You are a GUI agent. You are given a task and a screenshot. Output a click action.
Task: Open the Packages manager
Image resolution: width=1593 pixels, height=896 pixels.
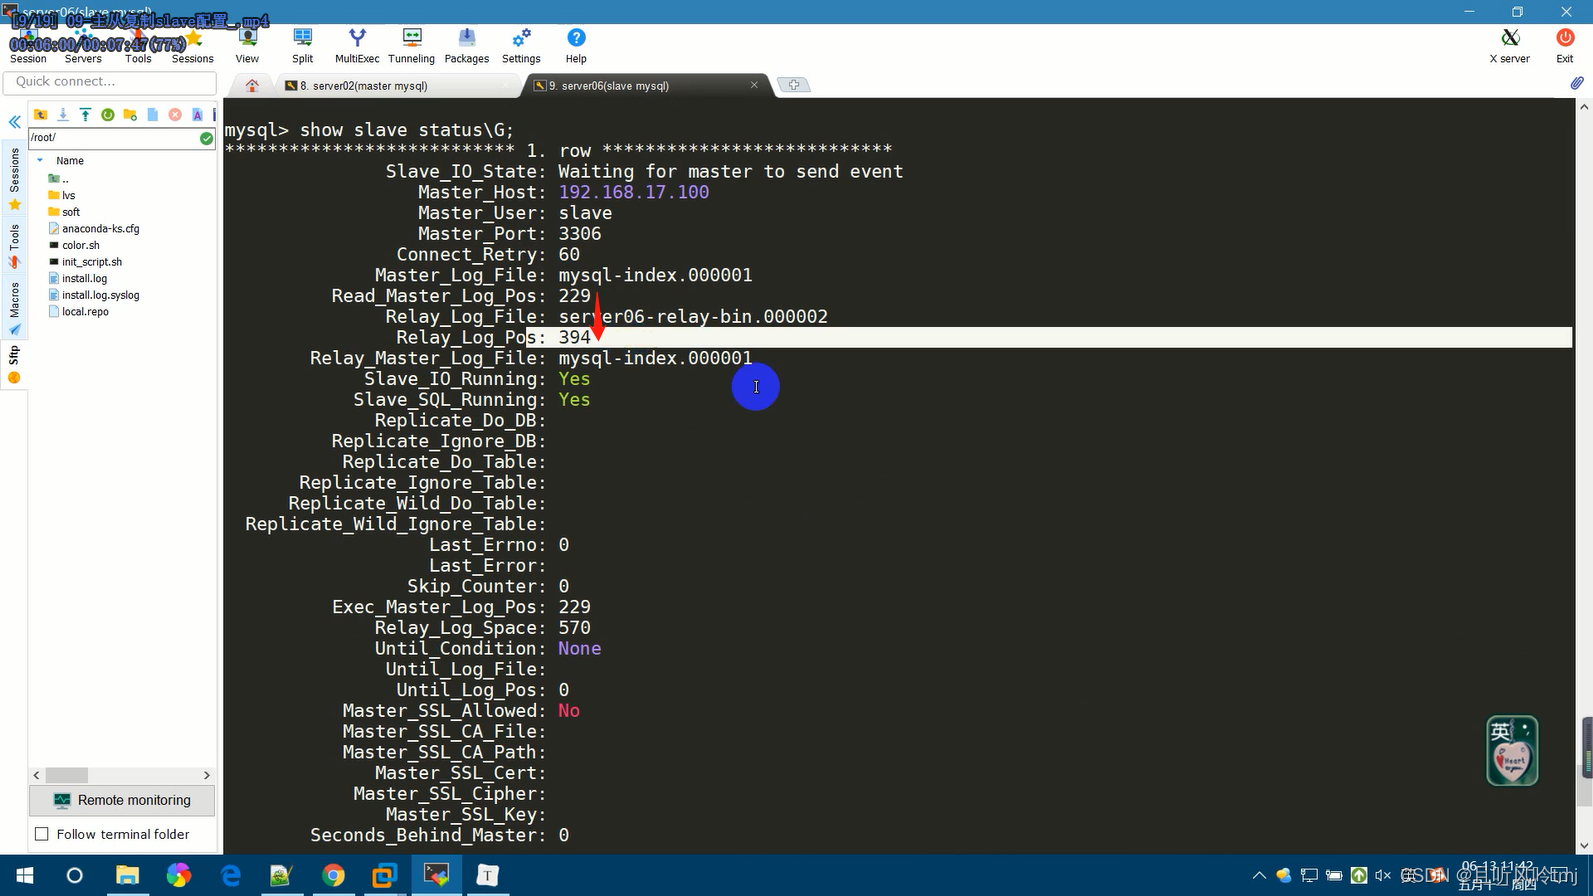(x=467, y=46)
